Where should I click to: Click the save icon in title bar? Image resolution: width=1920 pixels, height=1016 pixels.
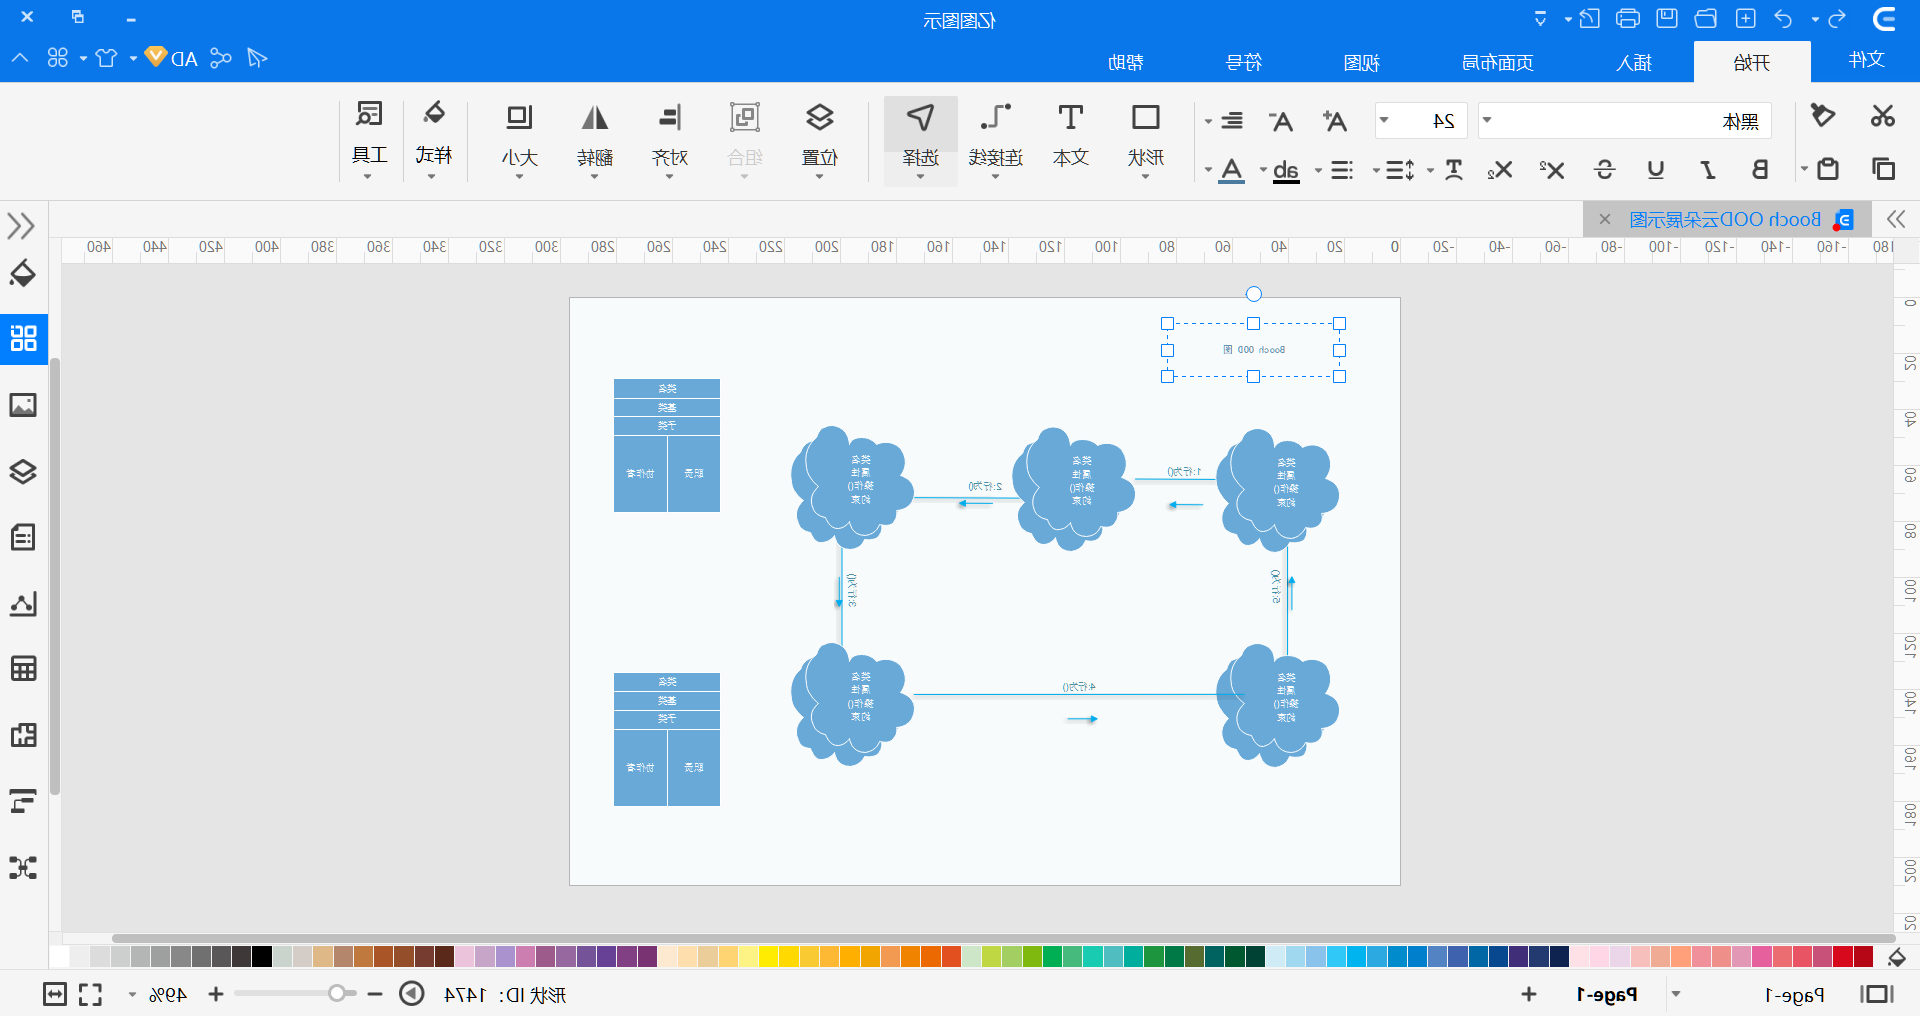pos(1667,18)
